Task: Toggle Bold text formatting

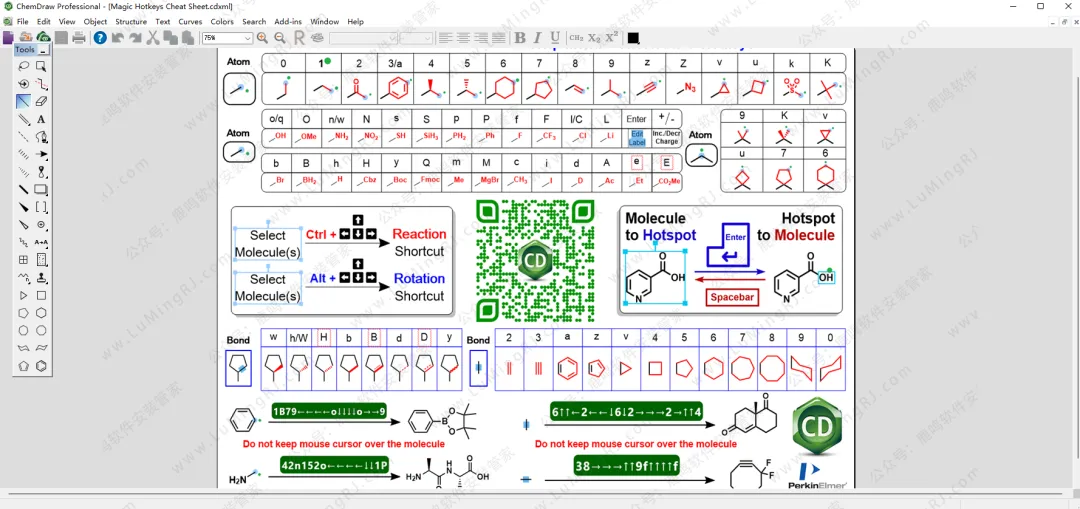Action: [520, 38]
